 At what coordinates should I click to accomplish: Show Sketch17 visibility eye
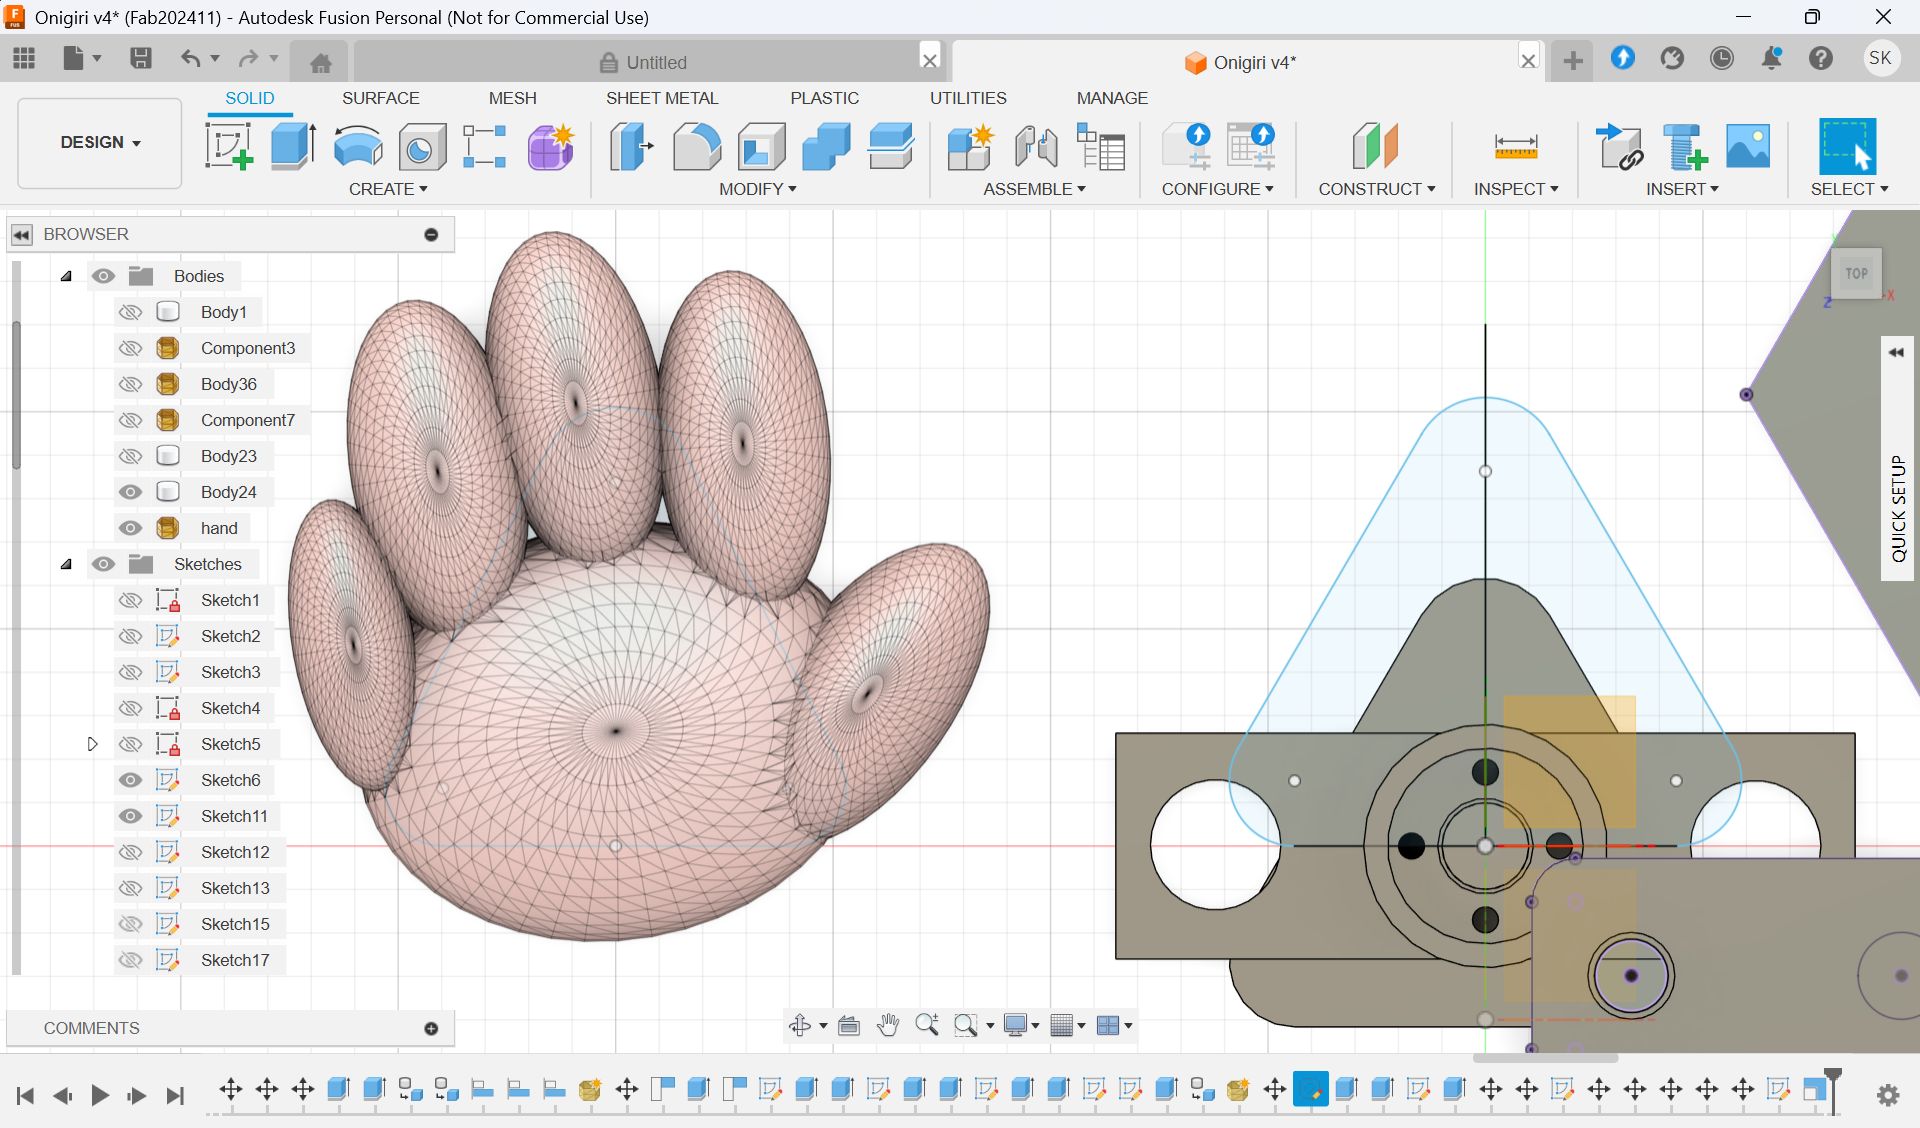pyautogui.click(x=130, y=960)
